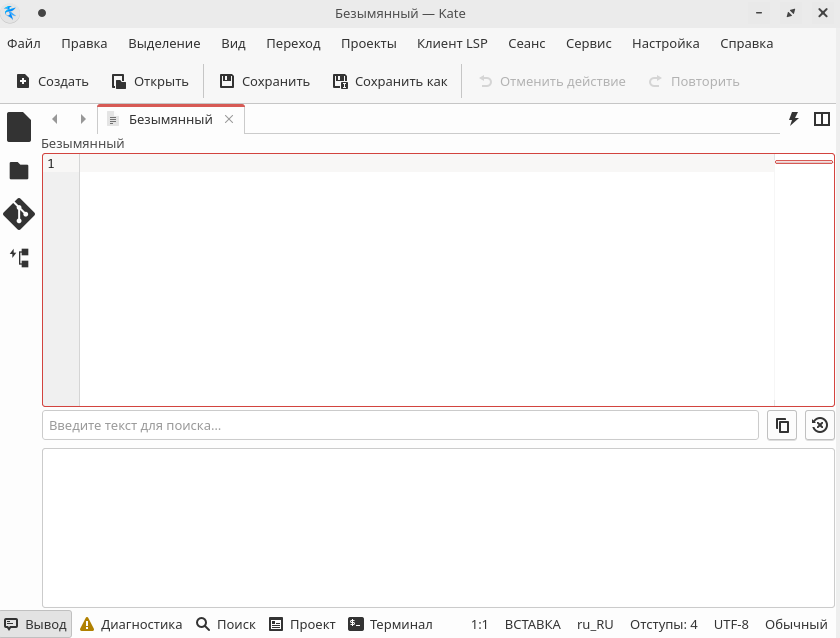840x638 pixels.
Task: Toggle the Терминал panel
Action: (390, 624)
